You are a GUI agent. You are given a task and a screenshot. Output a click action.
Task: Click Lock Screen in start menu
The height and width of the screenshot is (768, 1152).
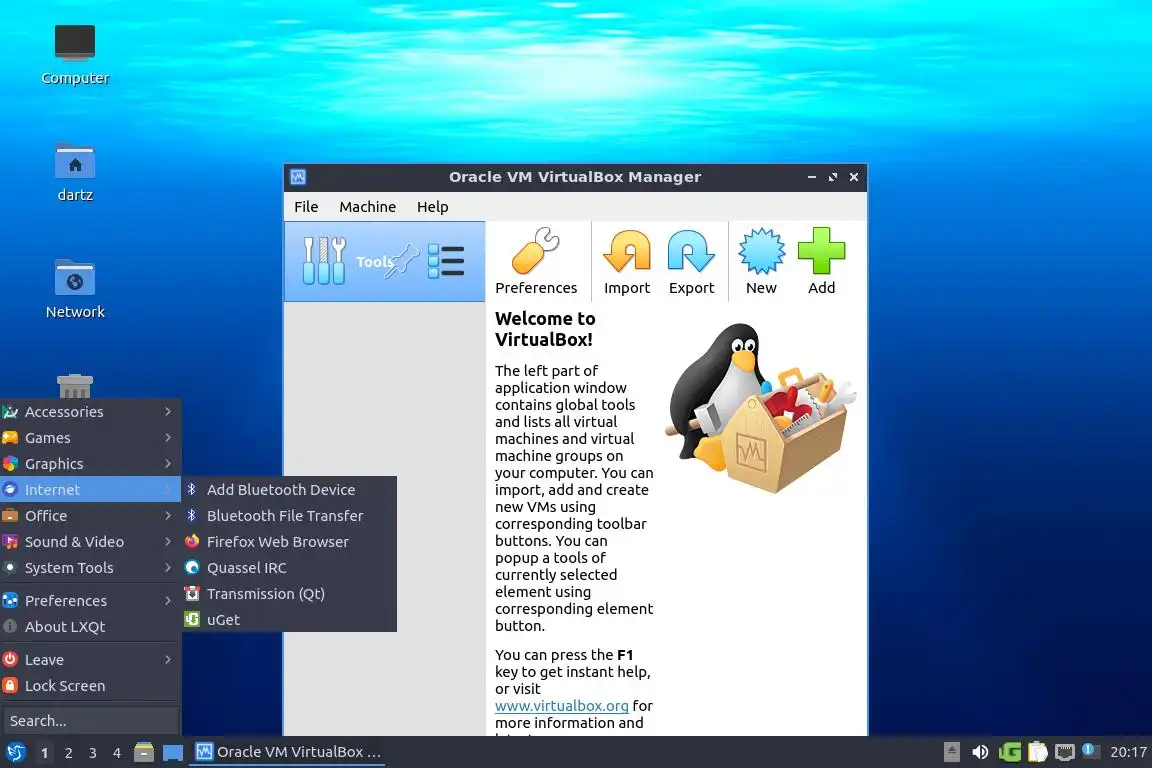pos(90,686)
